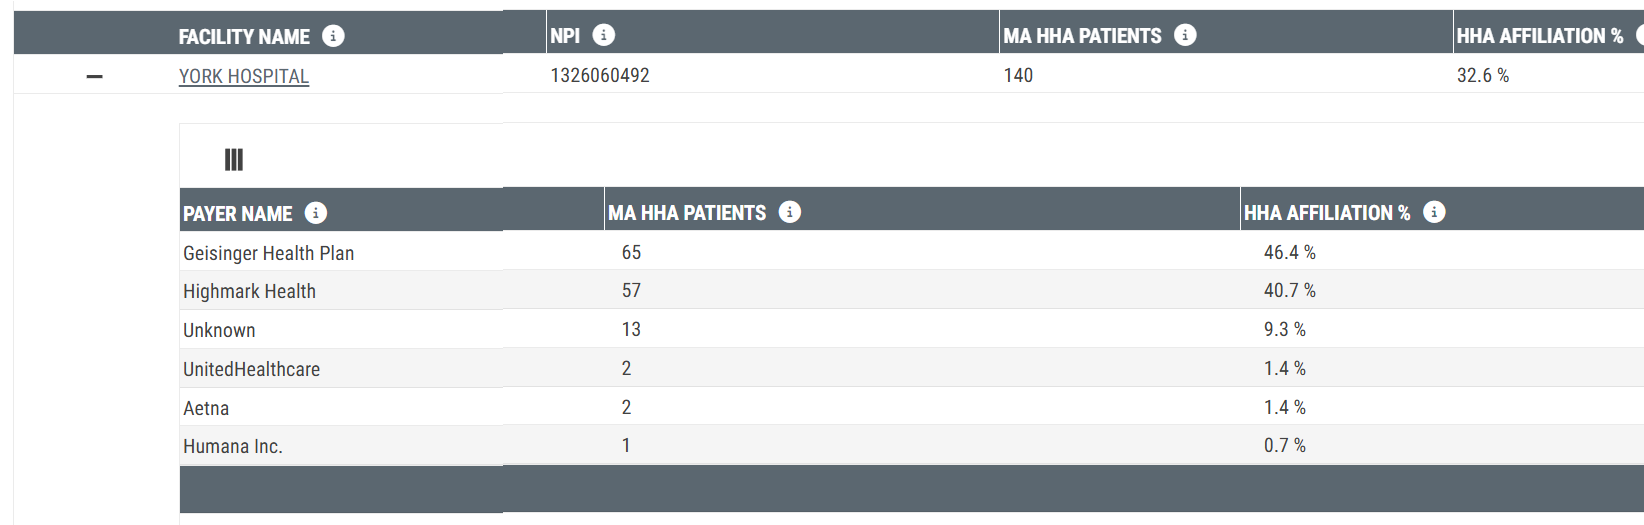Viewport: 1644px width, 525px height.
Task: Sort payer table by HHA Affiliation %
Action: (1327, 213)
